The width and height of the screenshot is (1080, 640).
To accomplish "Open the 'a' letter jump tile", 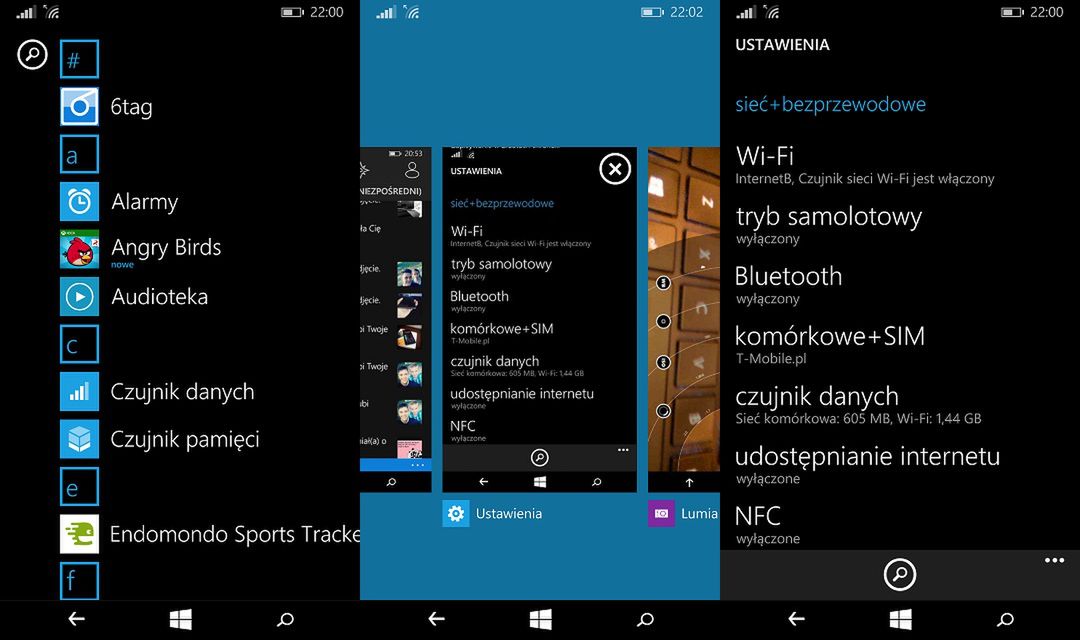I will [79, 154].
